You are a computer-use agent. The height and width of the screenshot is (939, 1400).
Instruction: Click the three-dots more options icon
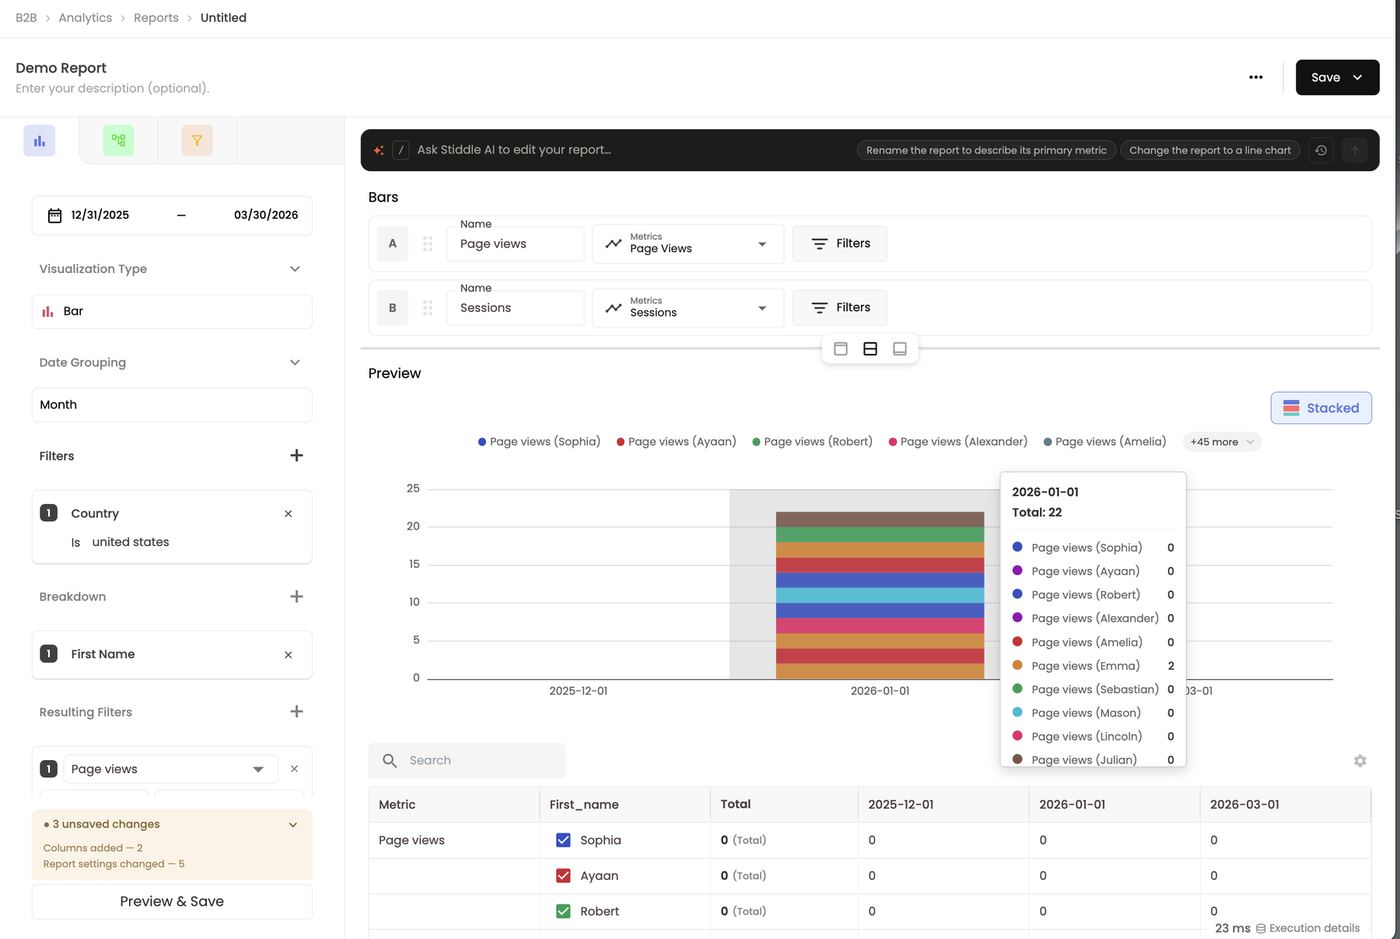click(1256, 77)
